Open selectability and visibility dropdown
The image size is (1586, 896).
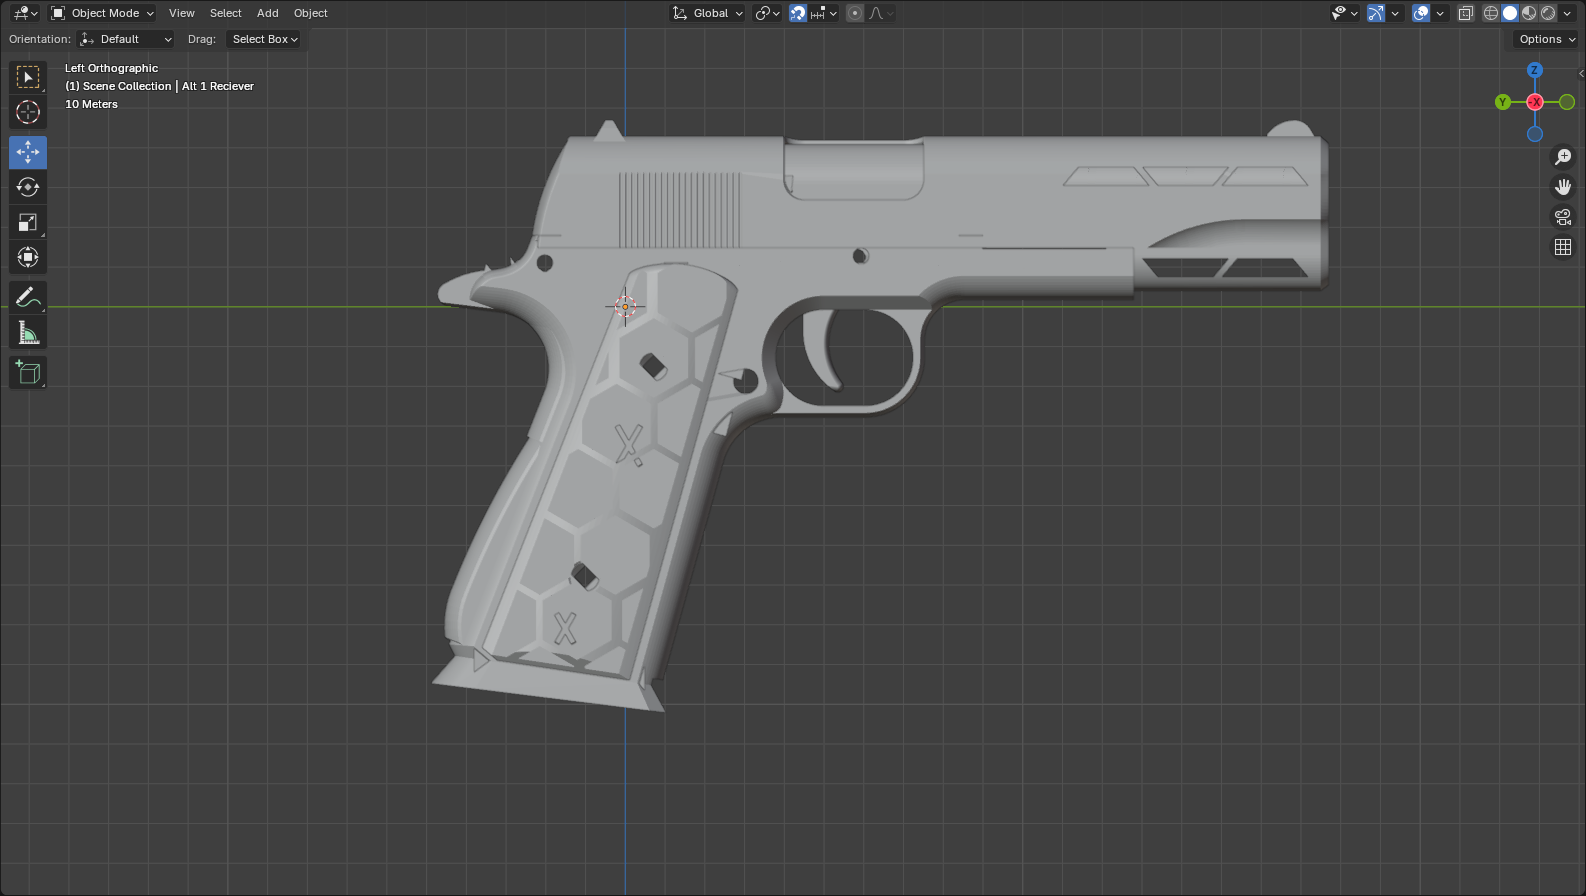(1345, 13)
